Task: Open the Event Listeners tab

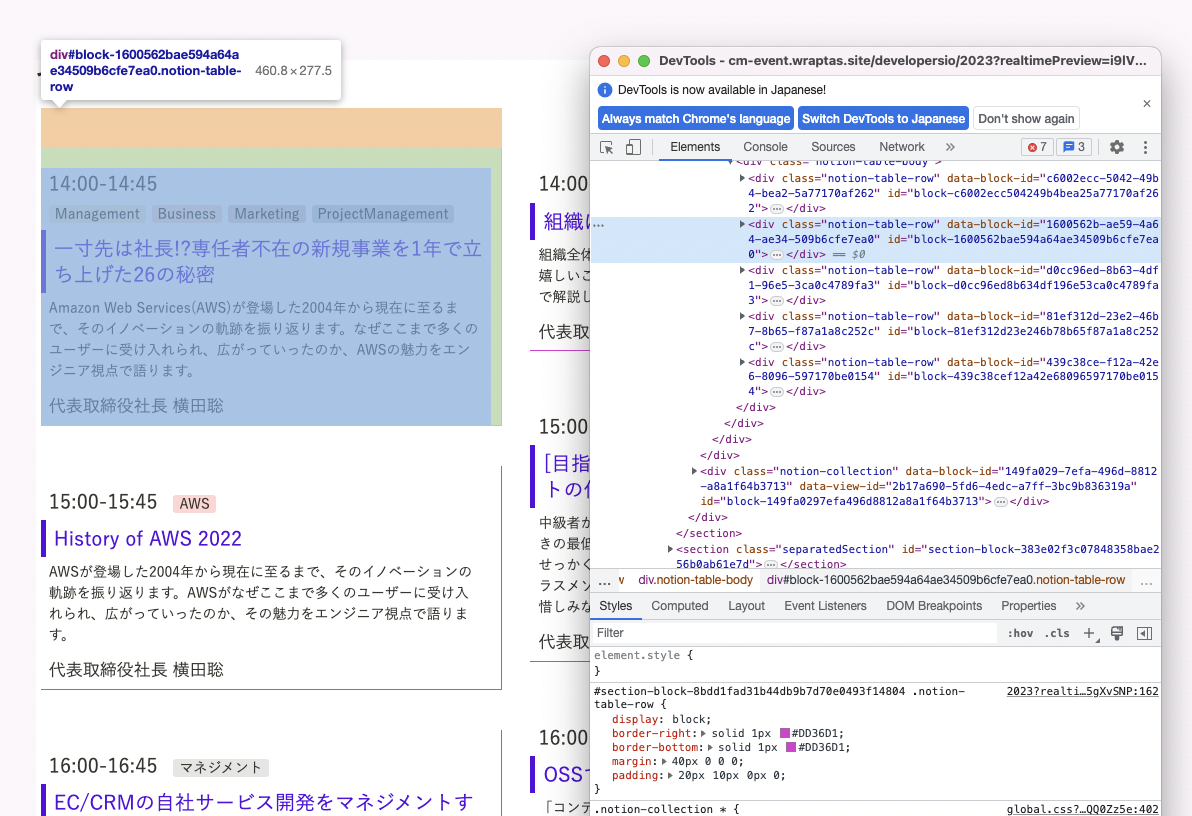Action: pyautogui.click(x=825, y=606)
